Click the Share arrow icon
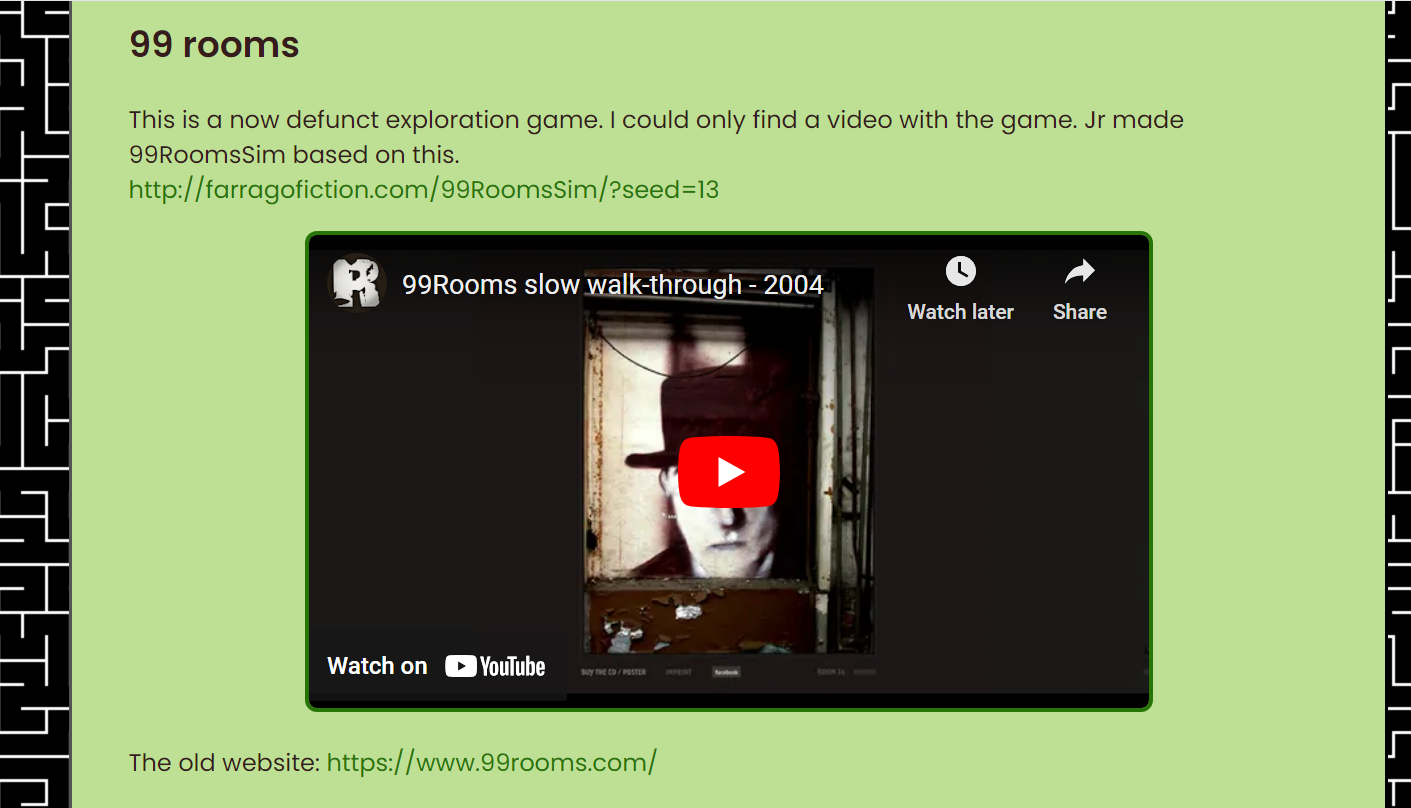 coord(1080,271)
